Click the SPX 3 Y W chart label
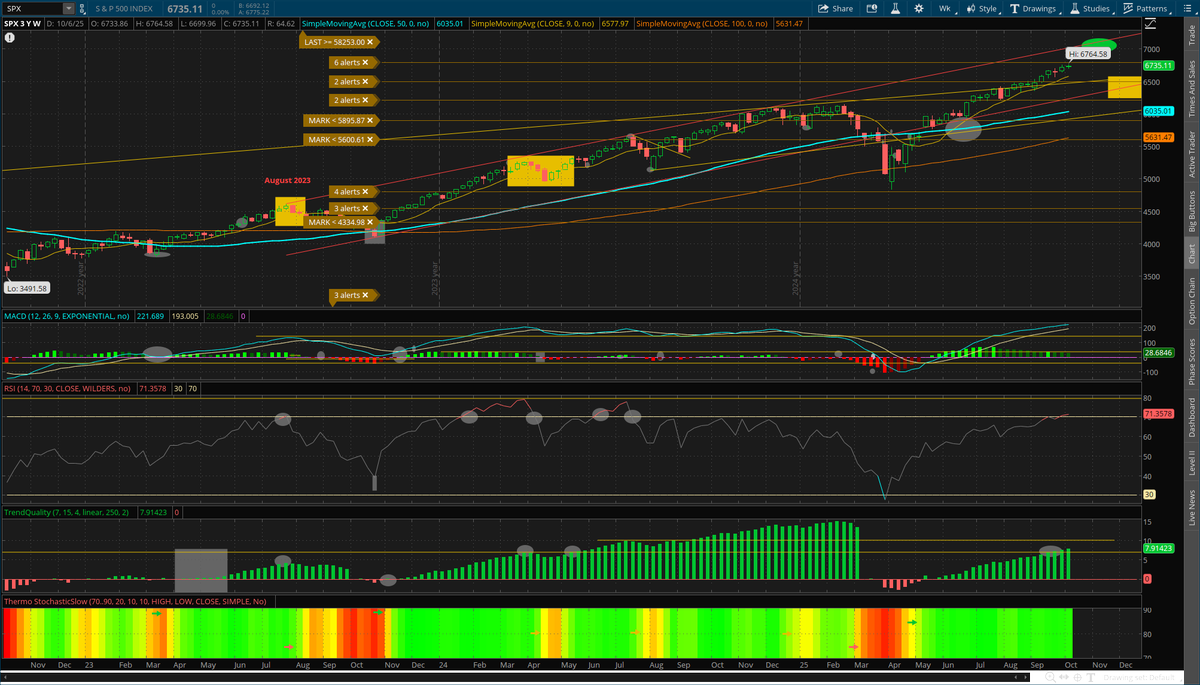1200x685 pixels. coord(22,24)
